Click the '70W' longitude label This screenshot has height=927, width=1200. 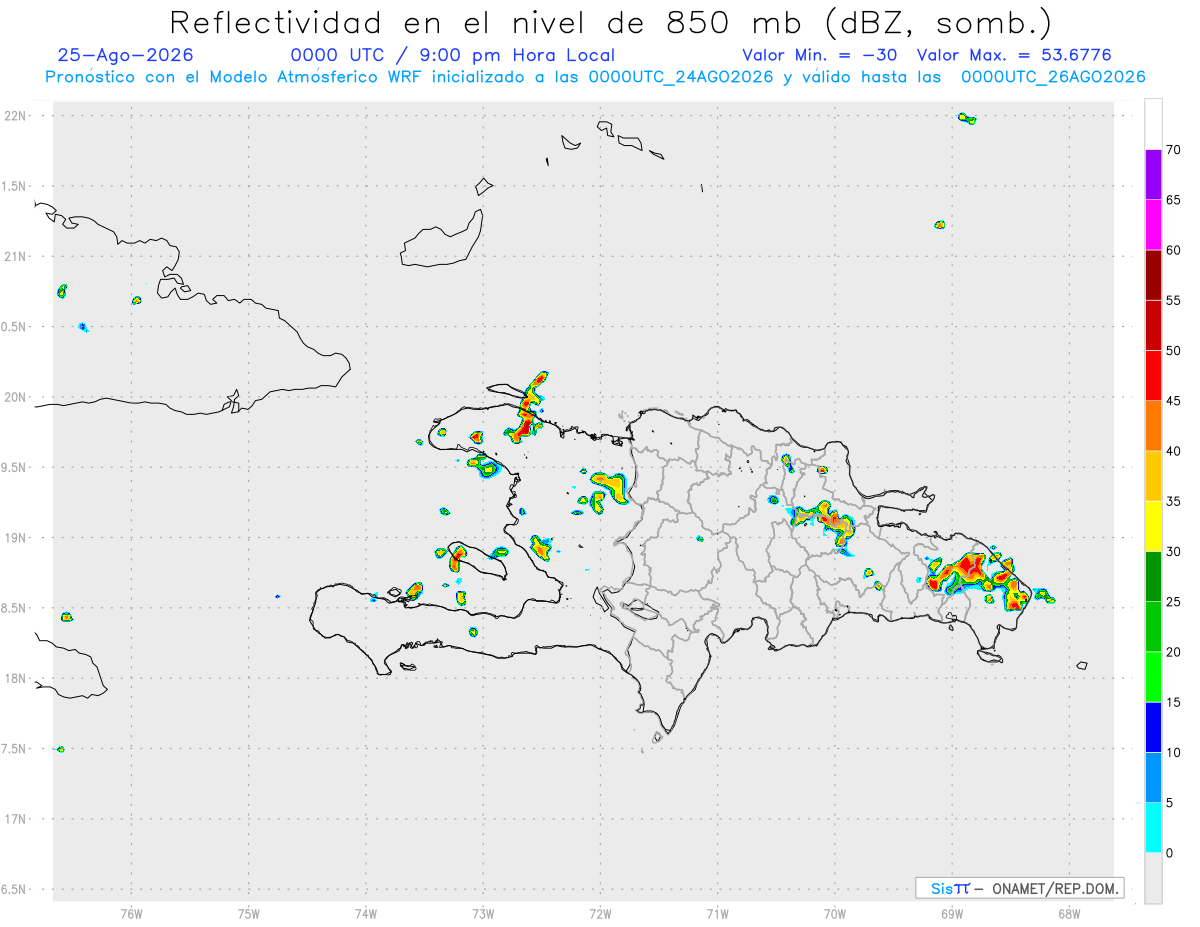click(835, 912)
